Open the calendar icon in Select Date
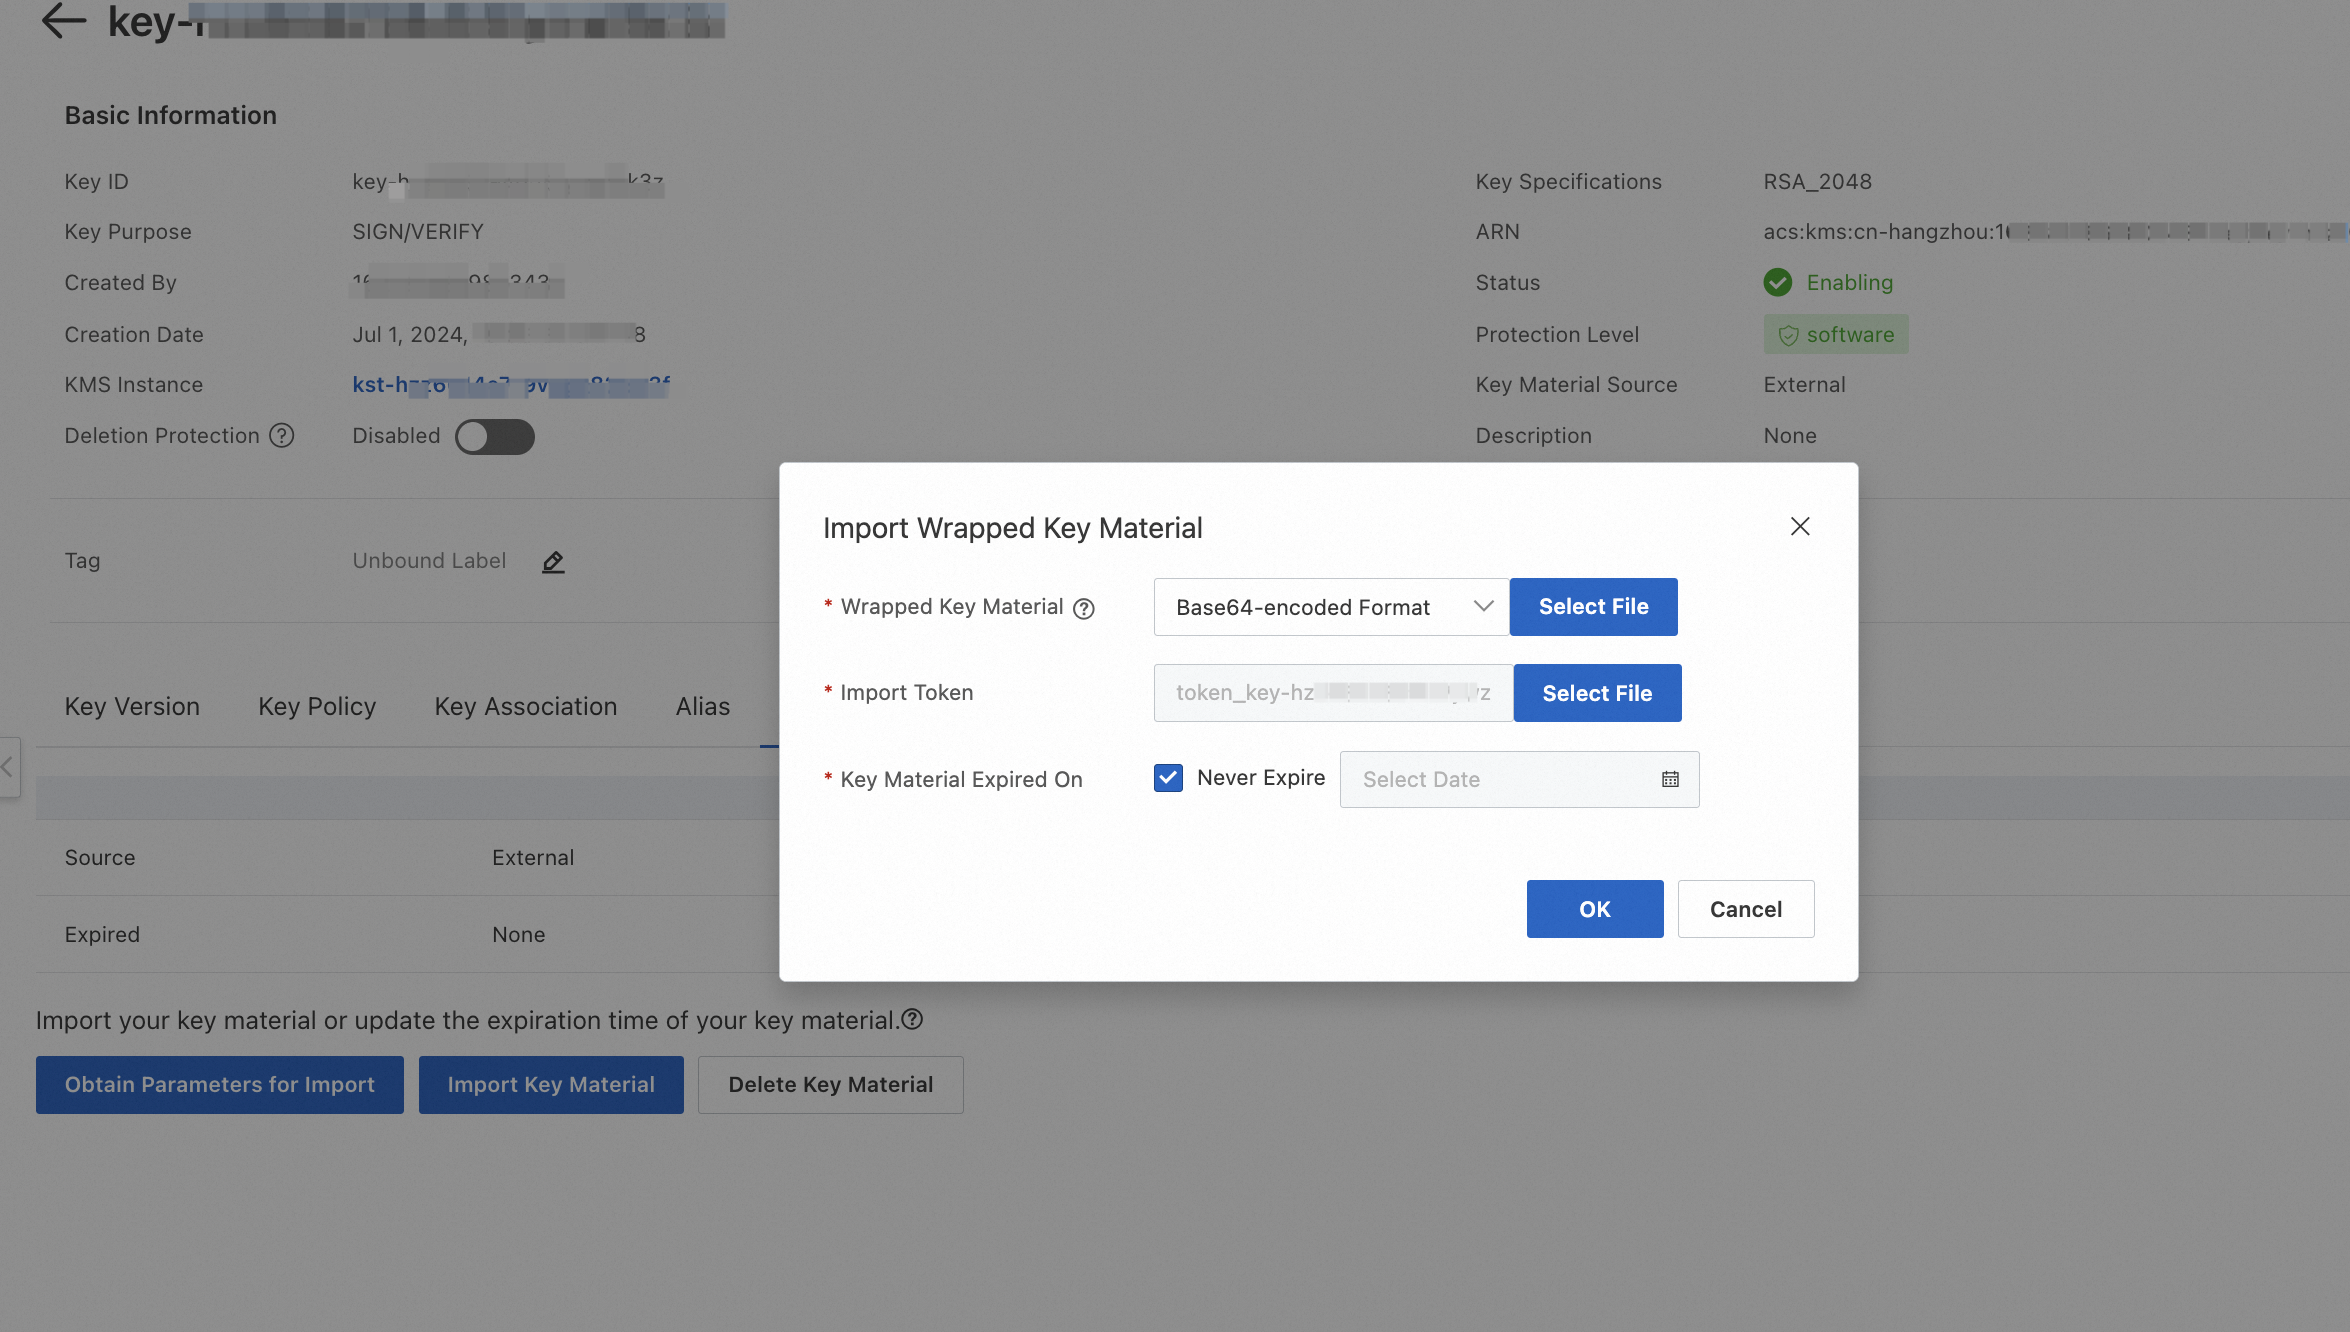Viewport: 2350px width, 1332px height. click(x=1670, y=779)
